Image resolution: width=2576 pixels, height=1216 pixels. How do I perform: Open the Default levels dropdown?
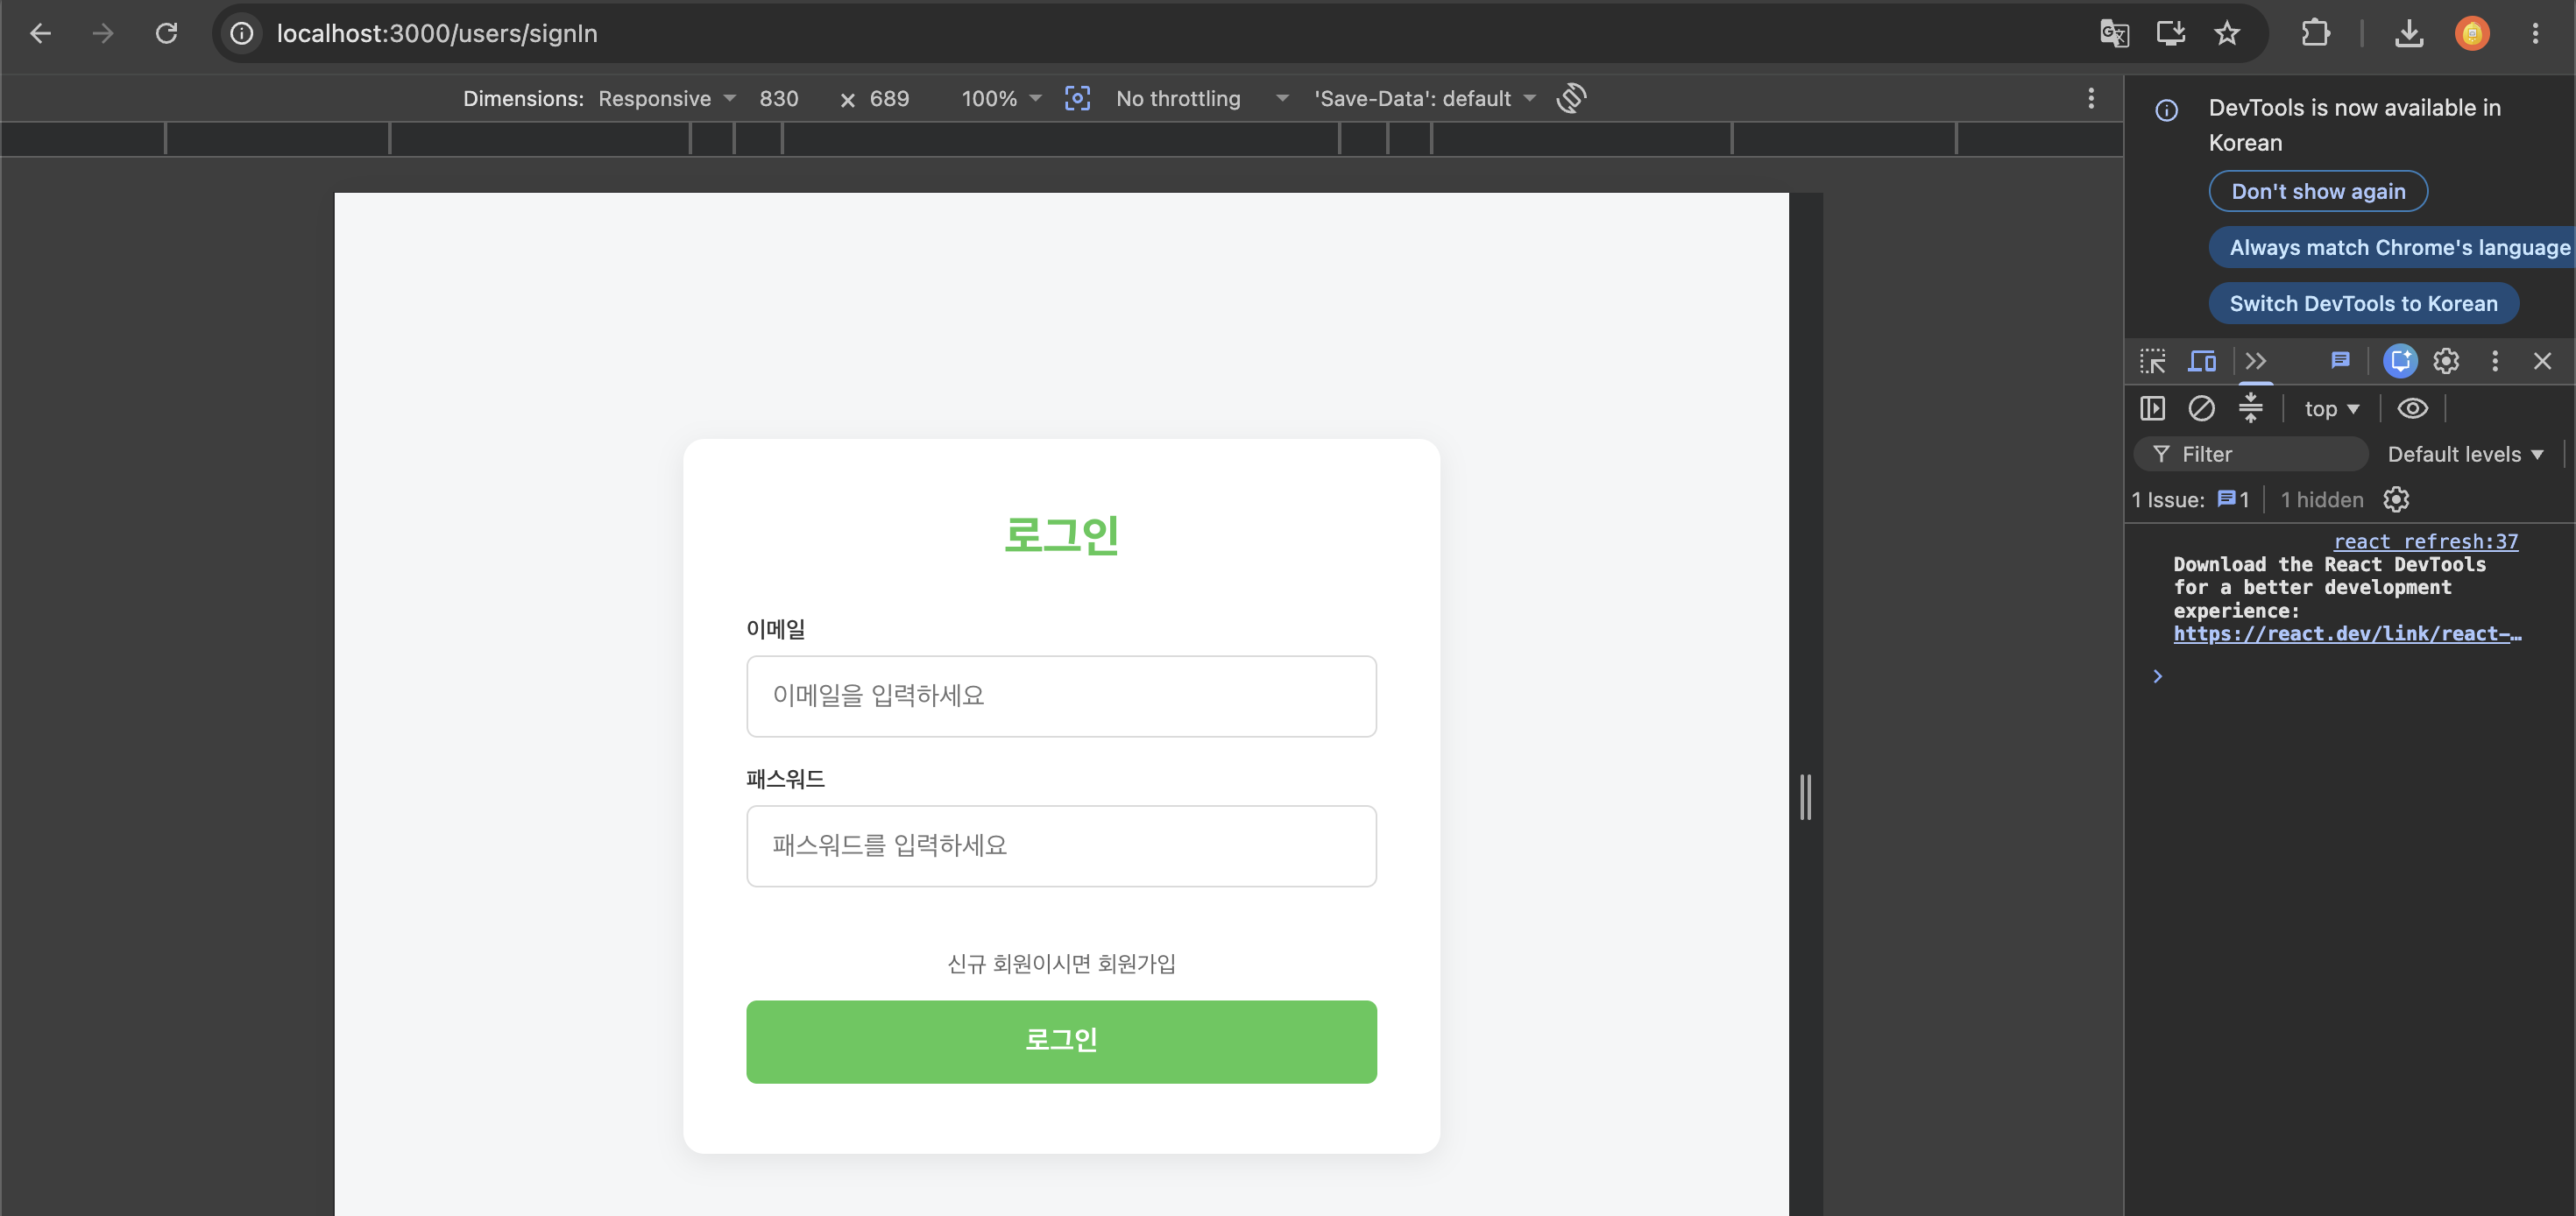click(2465, 455)
